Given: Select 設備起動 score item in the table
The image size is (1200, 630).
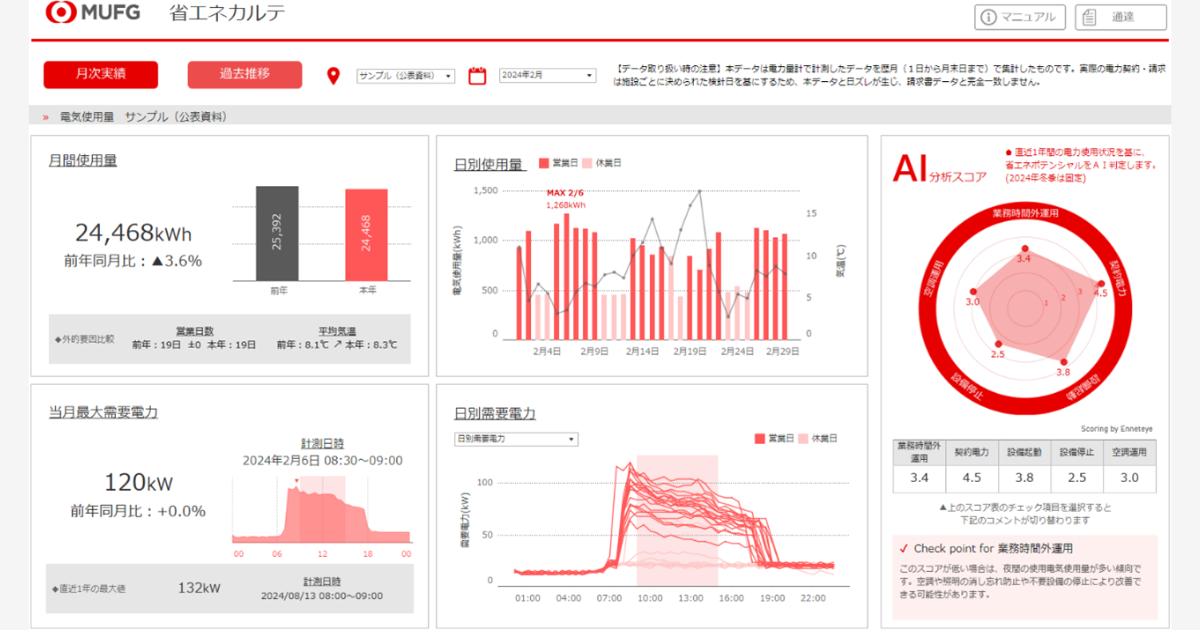Looking at the screenshot, I should pos(1023,478).
